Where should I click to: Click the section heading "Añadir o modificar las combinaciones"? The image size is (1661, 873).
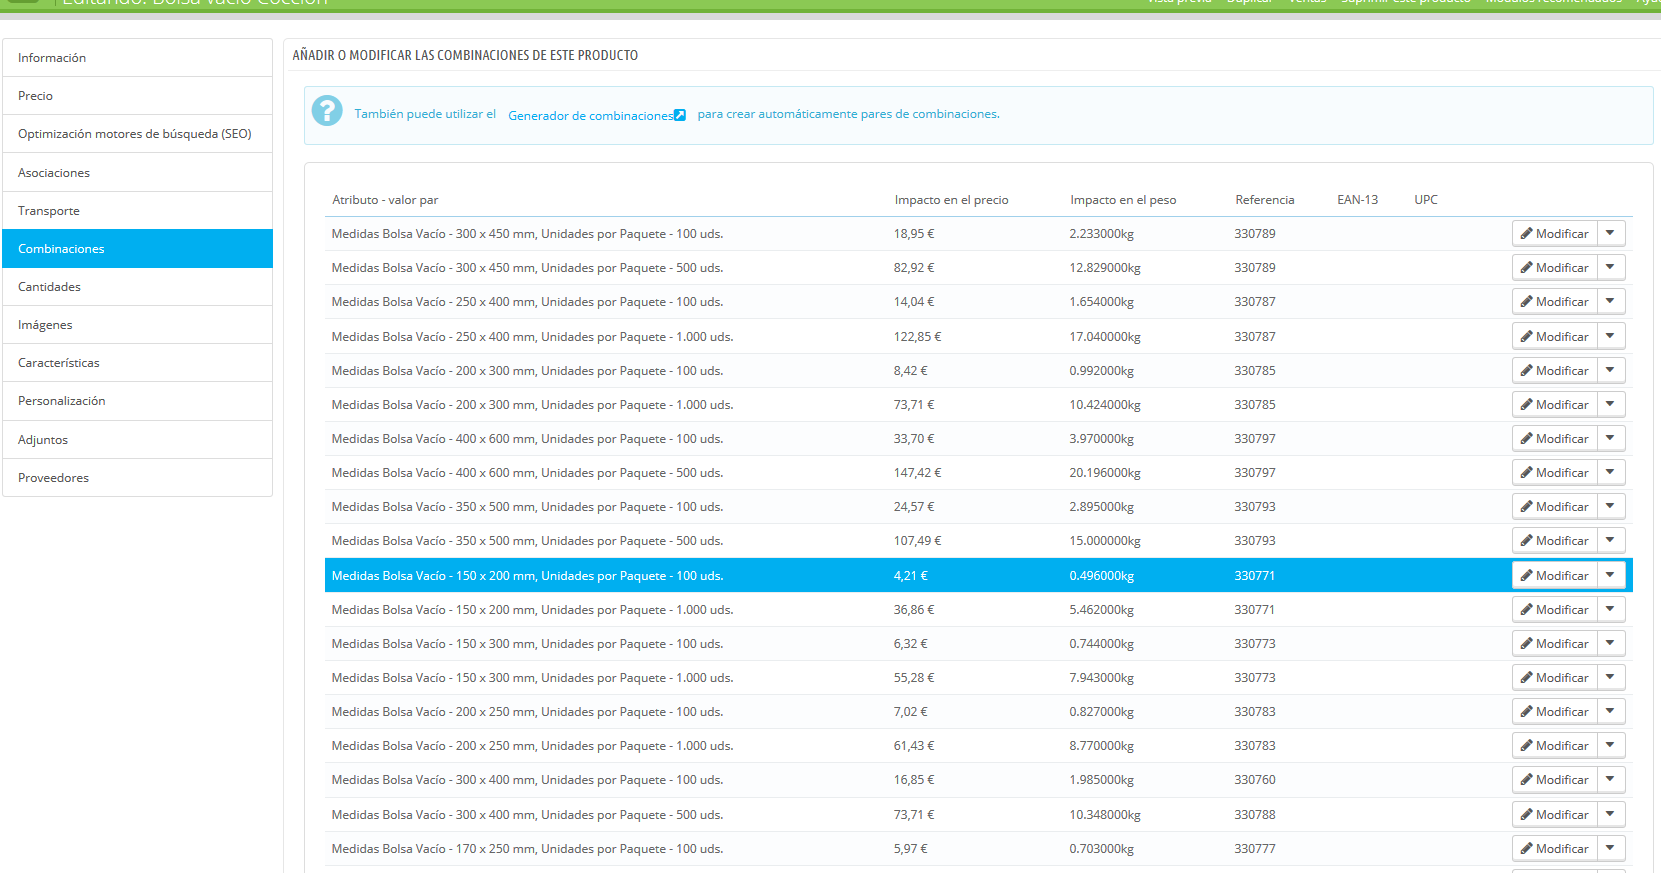[465, 56]
